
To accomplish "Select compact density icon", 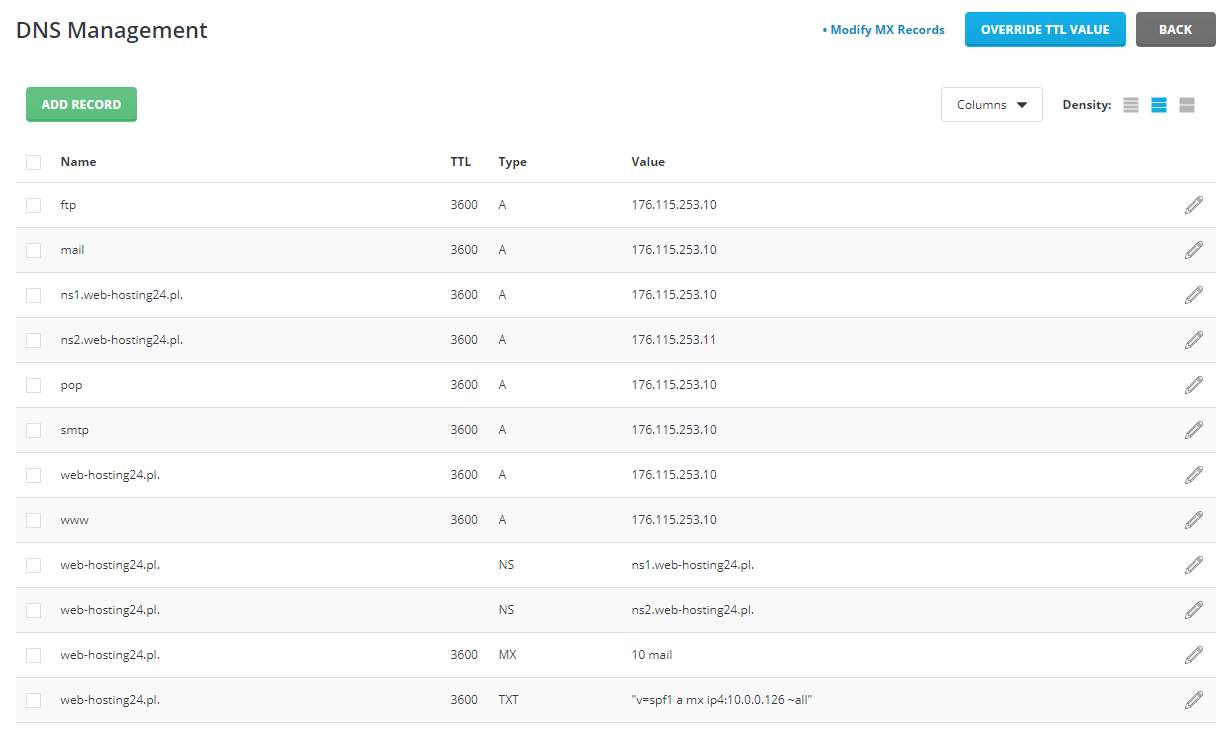I will (1131, 105).
